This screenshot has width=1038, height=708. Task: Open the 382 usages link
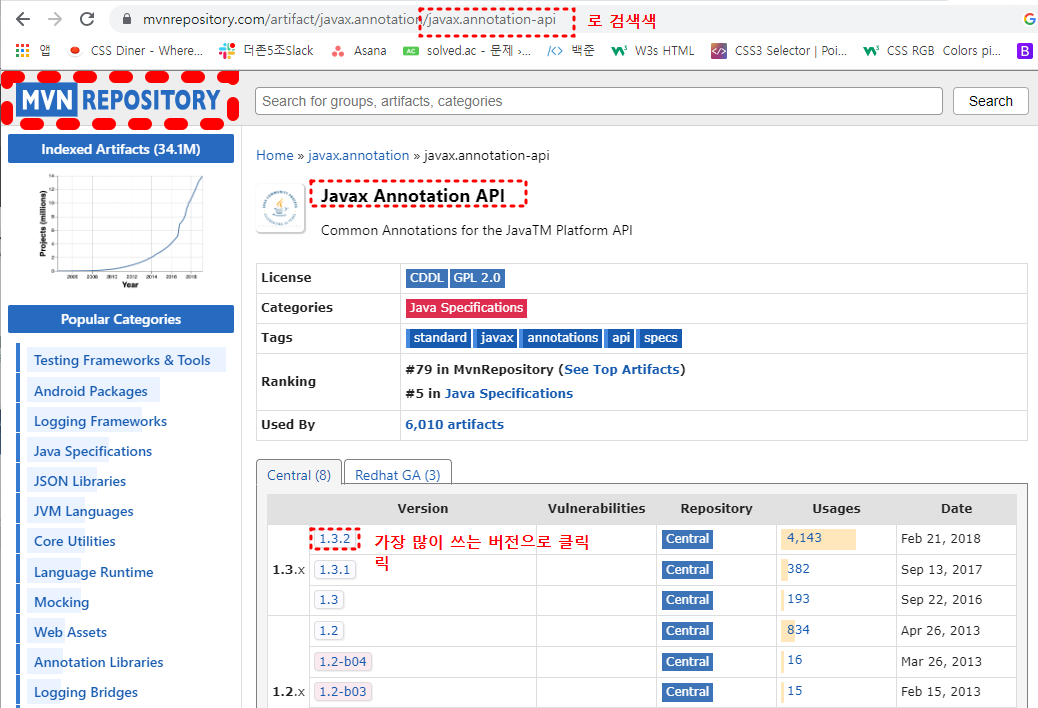click(x=798, y=568)
